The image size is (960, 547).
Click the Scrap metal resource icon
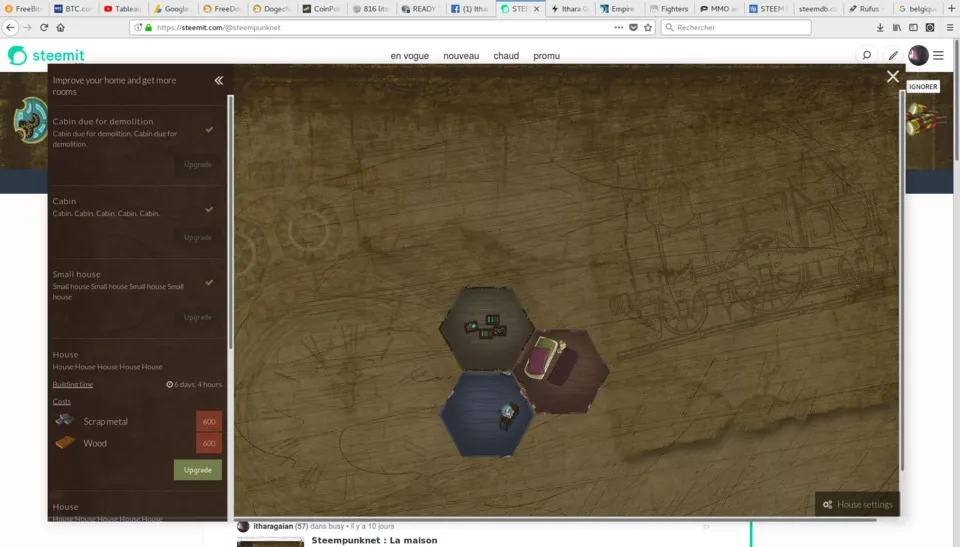click(x=65, y=420)
